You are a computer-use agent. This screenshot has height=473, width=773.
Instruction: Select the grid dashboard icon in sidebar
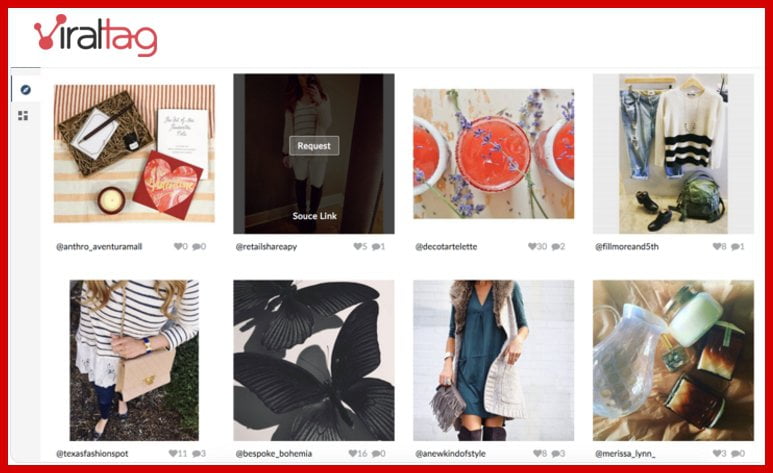[23, 115]
